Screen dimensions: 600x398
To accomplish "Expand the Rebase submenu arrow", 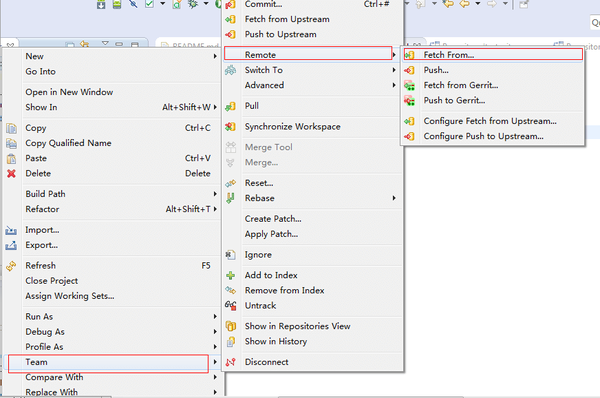I will [394, 198].
